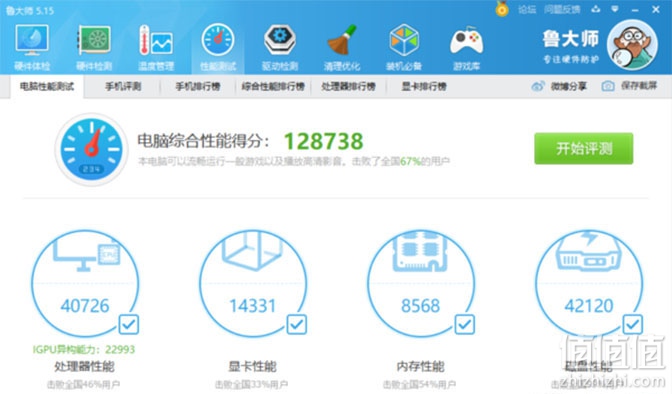Open the 装机必备 cube icon
Viewport: 672px width, 394px height.
coord(404,40)
